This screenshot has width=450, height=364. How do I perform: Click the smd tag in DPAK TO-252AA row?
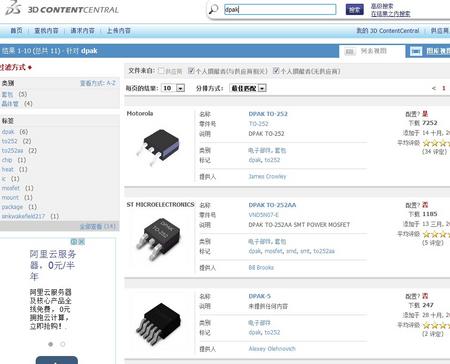[x=291, y=251]
